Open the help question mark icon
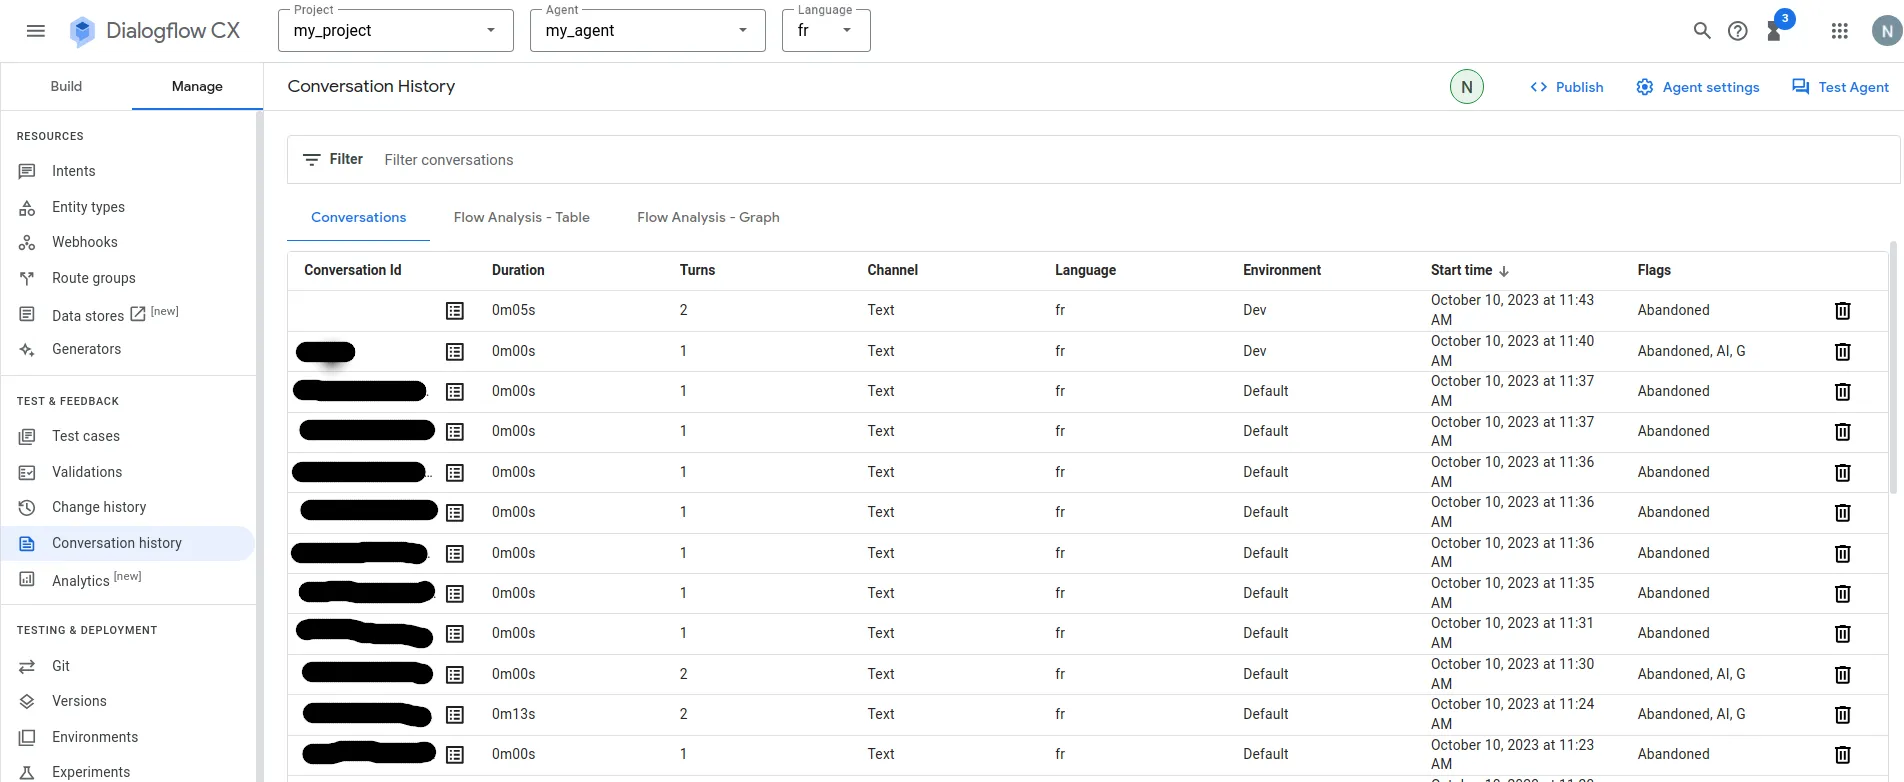 [x=1738, y=31]
